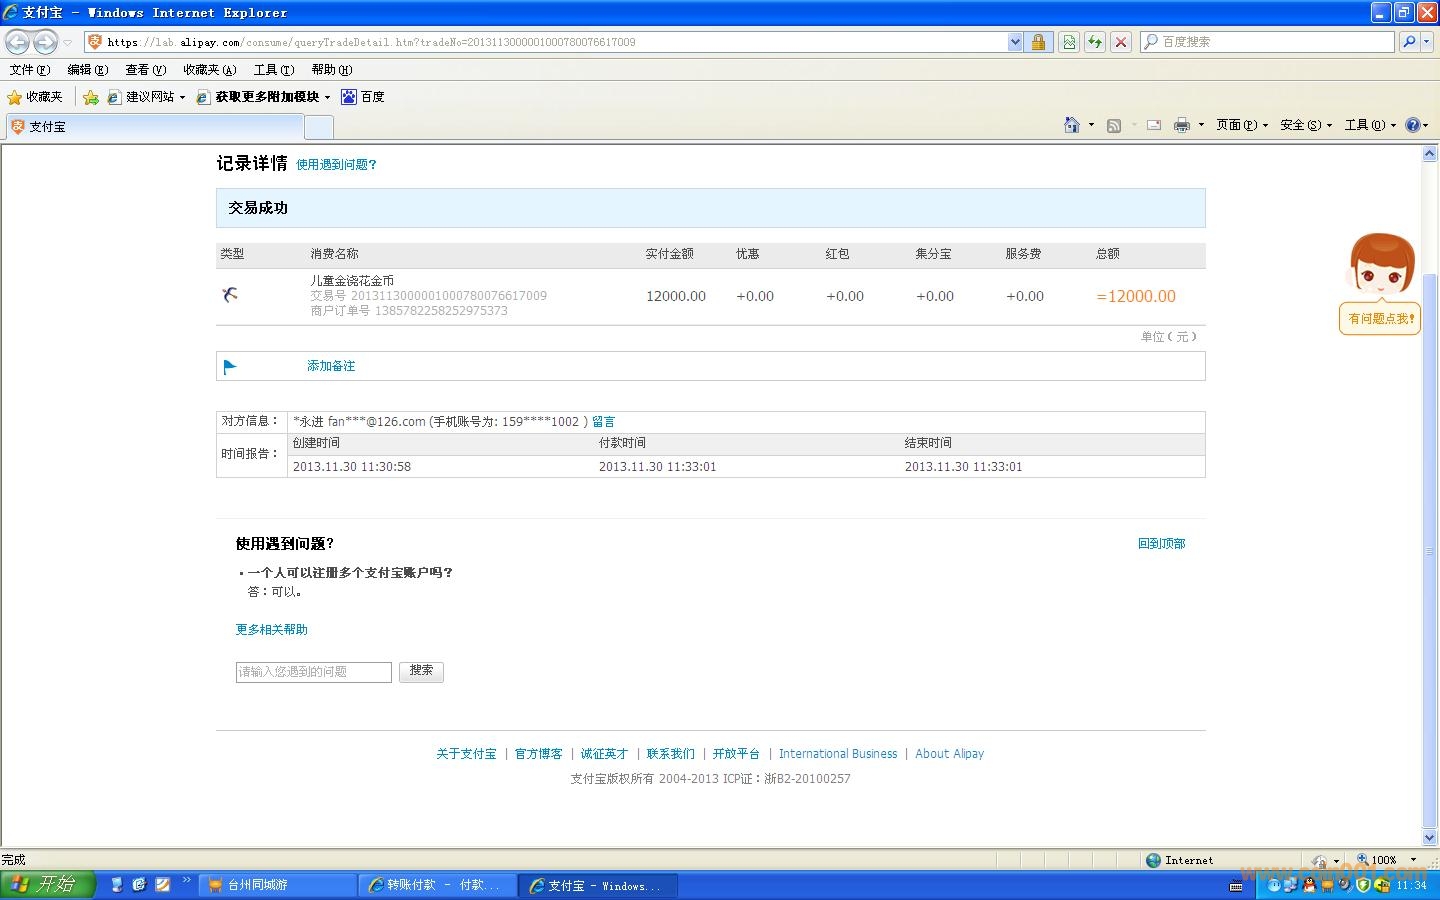Viewport: 1440px width, 900px height.
Task: Click the security lock icon in address bar
Action: [x=1038, y=42]
